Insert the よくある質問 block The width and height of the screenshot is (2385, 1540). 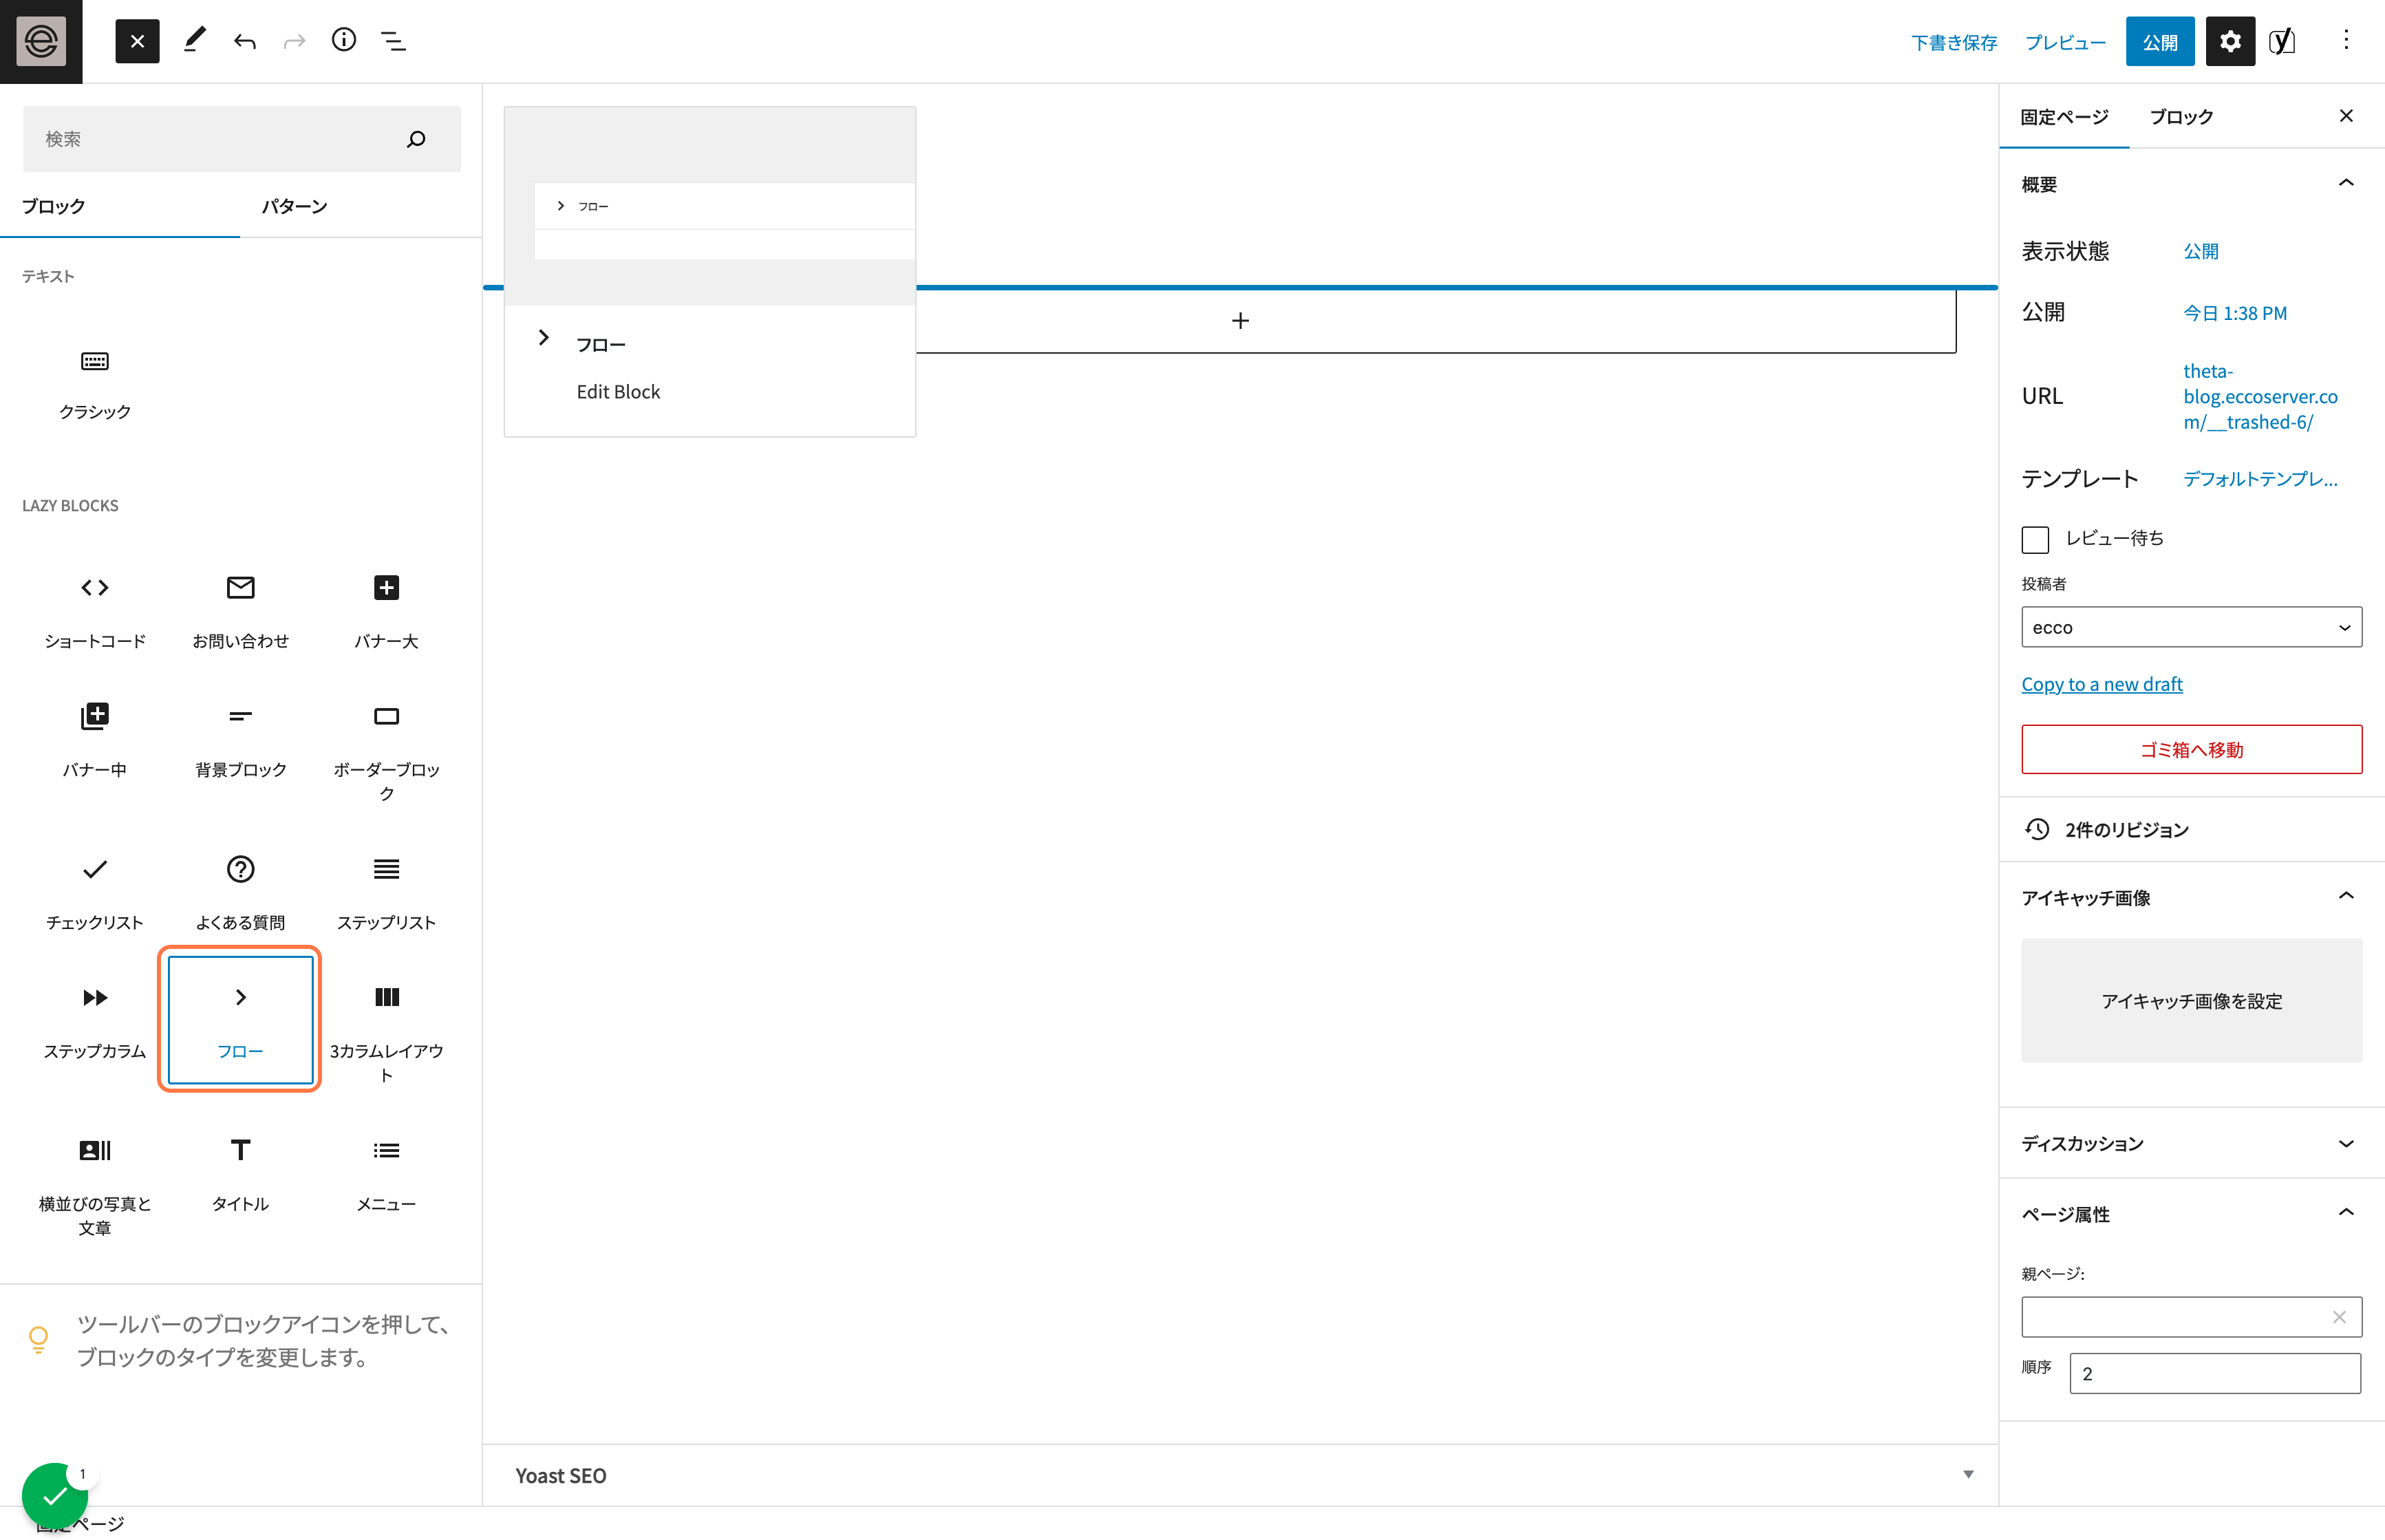(241, 893)
